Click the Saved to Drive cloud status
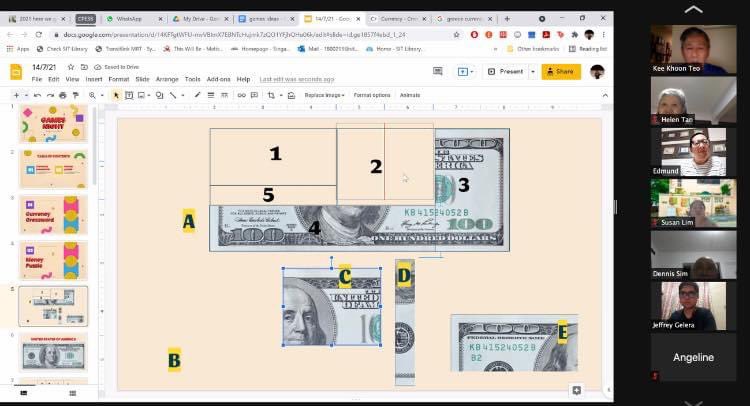This screenshot has height=406, width=750. 117,67
